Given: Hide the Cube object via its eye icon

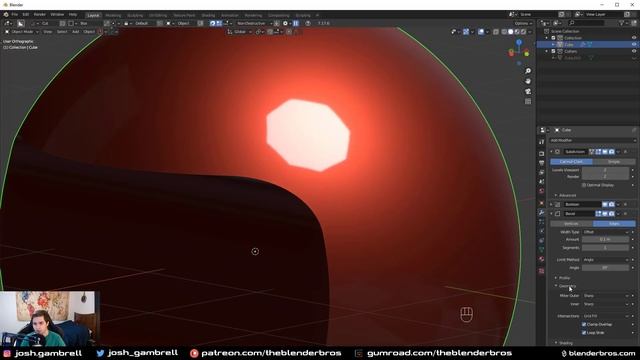Looking at the screenshot, I should 634,44.
